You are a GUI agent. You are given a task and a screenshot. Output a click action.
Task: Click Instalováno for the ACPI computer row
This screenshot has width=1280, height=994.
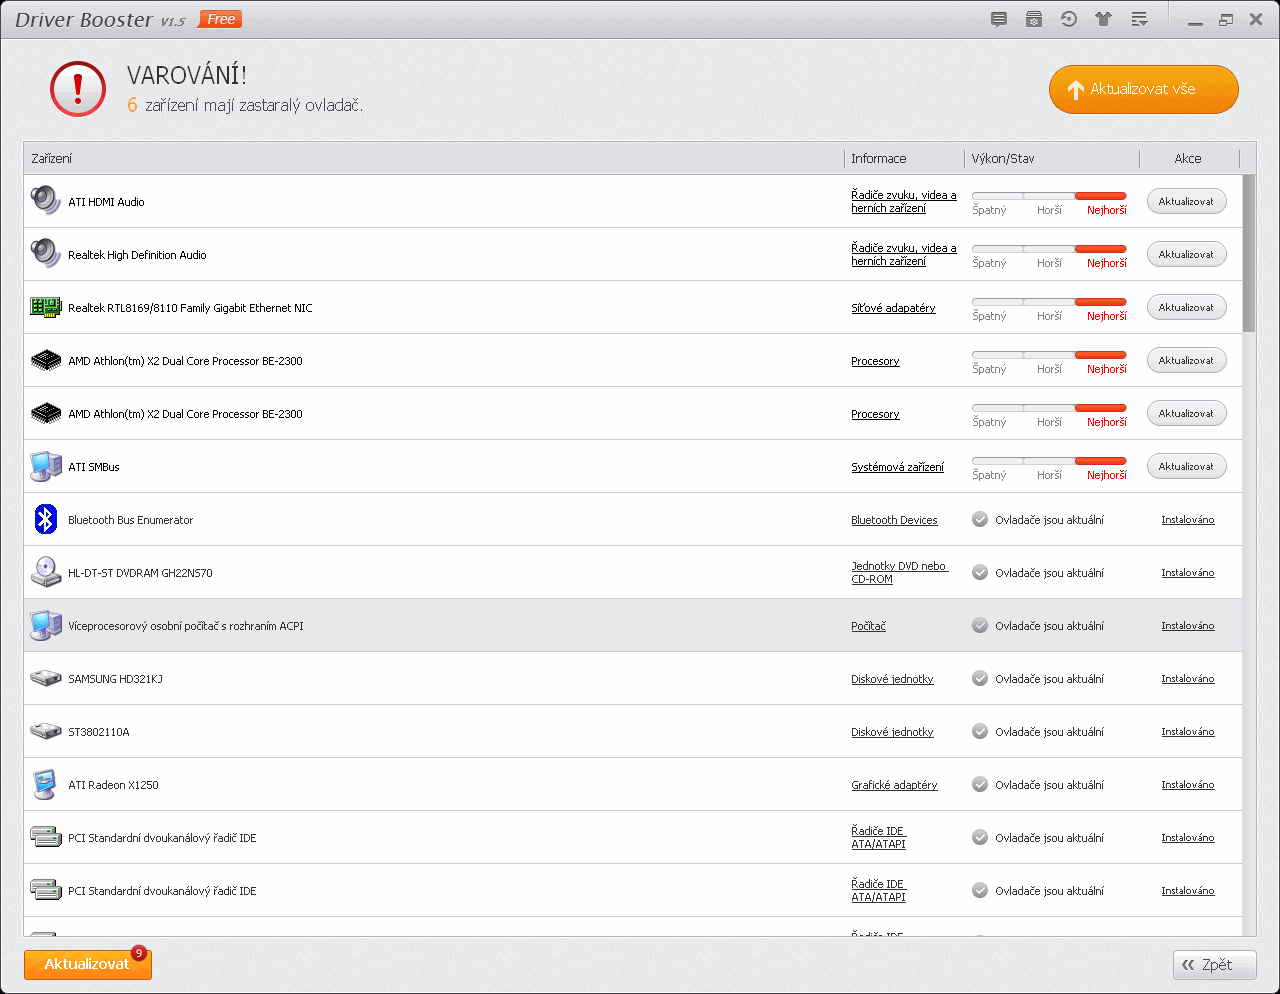pos(1188,626)
